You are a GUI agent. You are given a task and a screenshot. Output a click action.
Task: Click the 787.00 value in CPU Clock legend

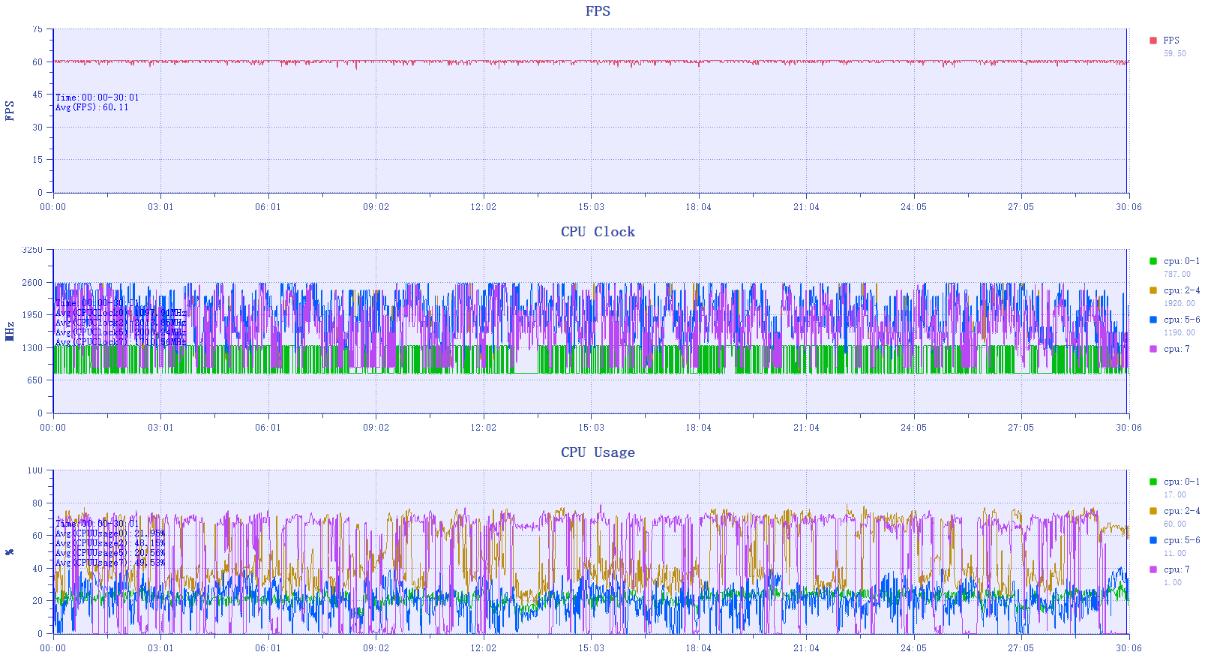(1176, 273)
